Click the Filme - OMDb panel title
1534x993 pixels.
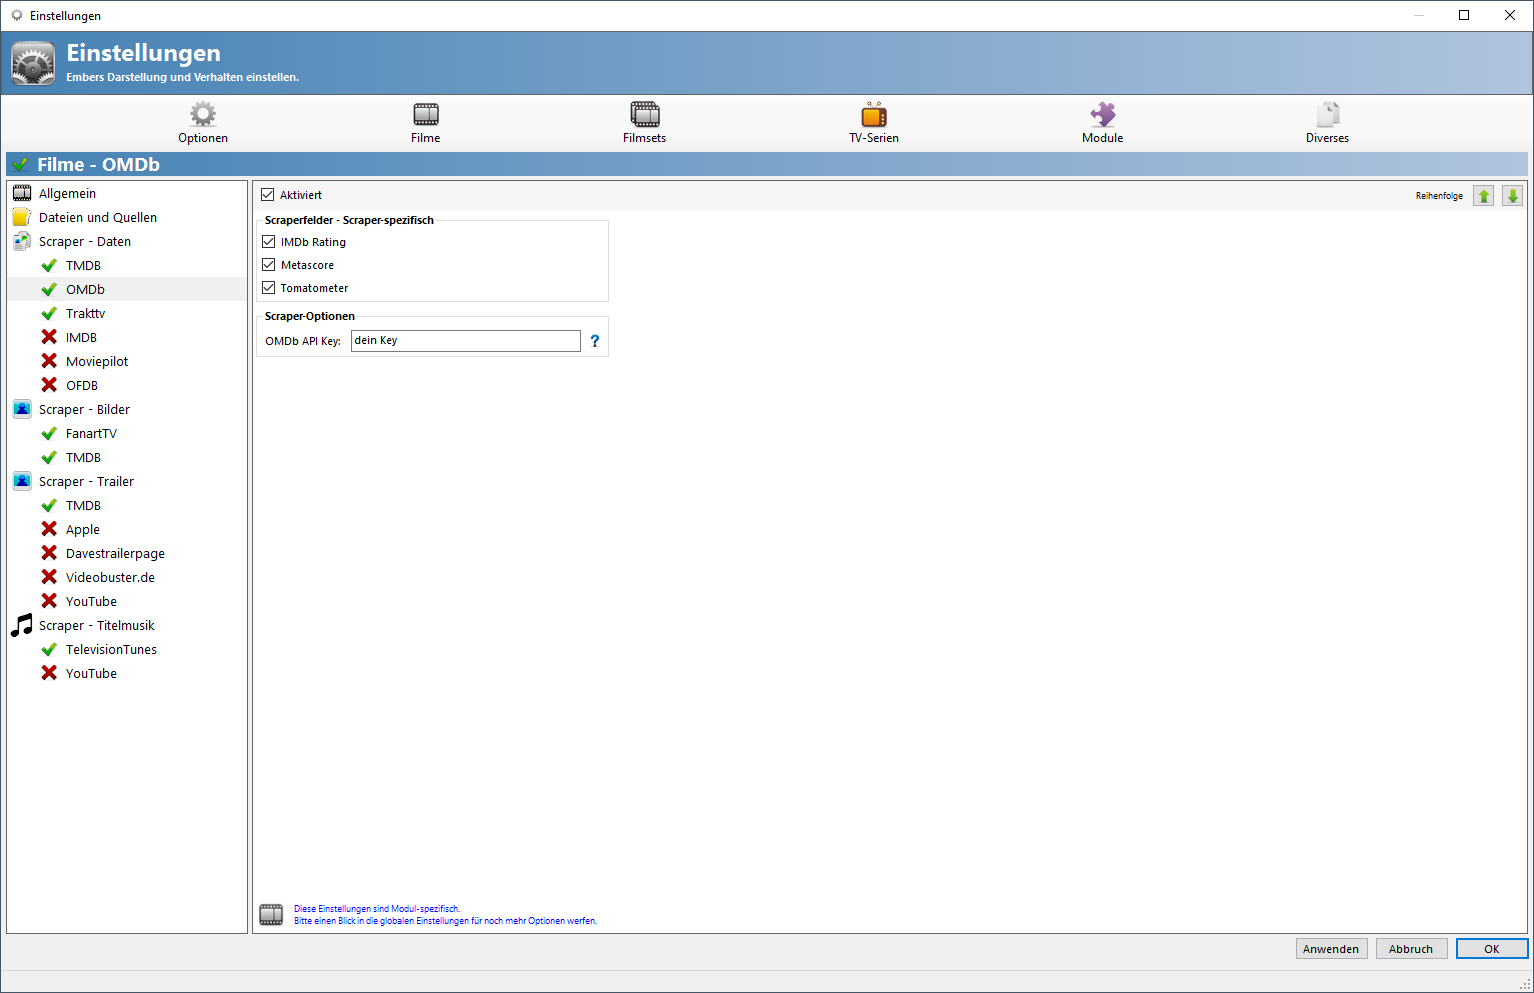point(99,165)
